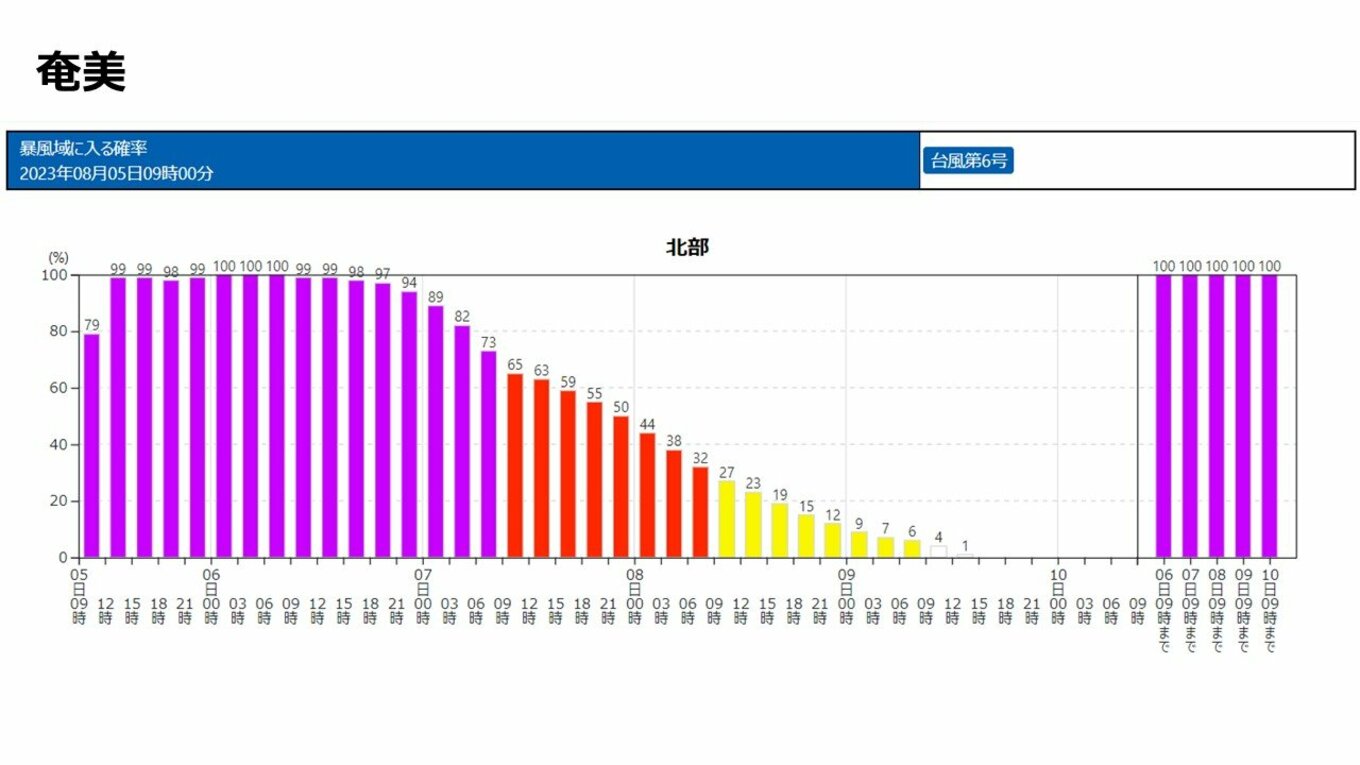Image resolution: width=1360 pixels, height=765 pixels.
Task: Select the cumulative bar for 10日09時まで
Action: point(1269,416)
